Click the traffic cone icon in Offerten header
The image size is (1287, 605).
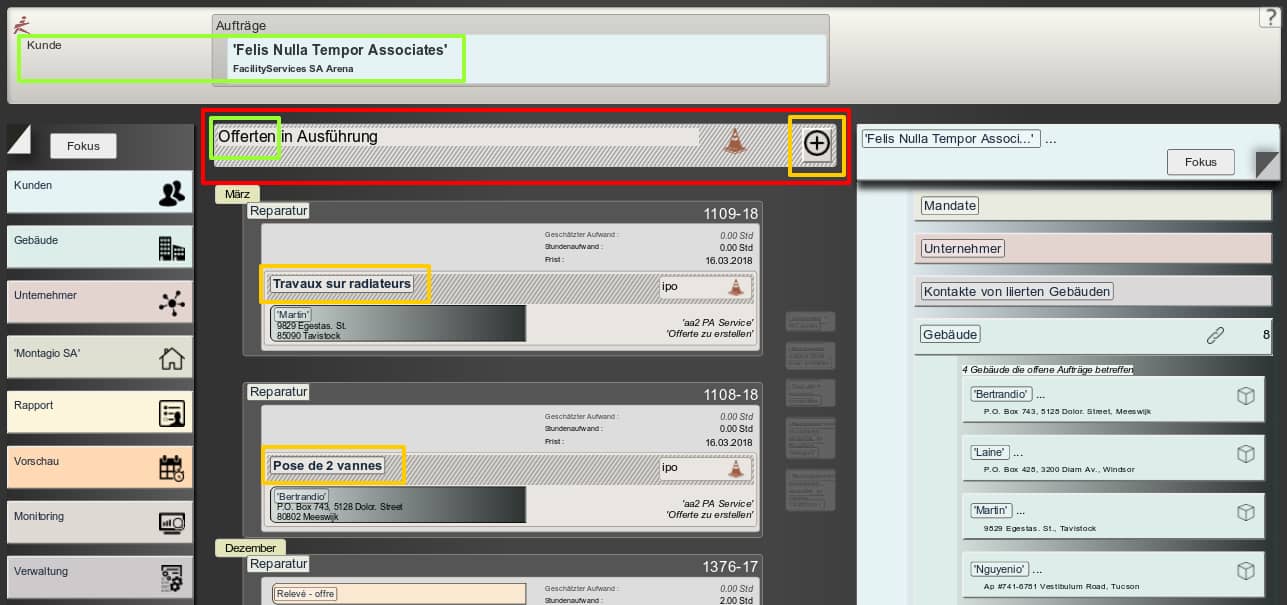(736, 142)
